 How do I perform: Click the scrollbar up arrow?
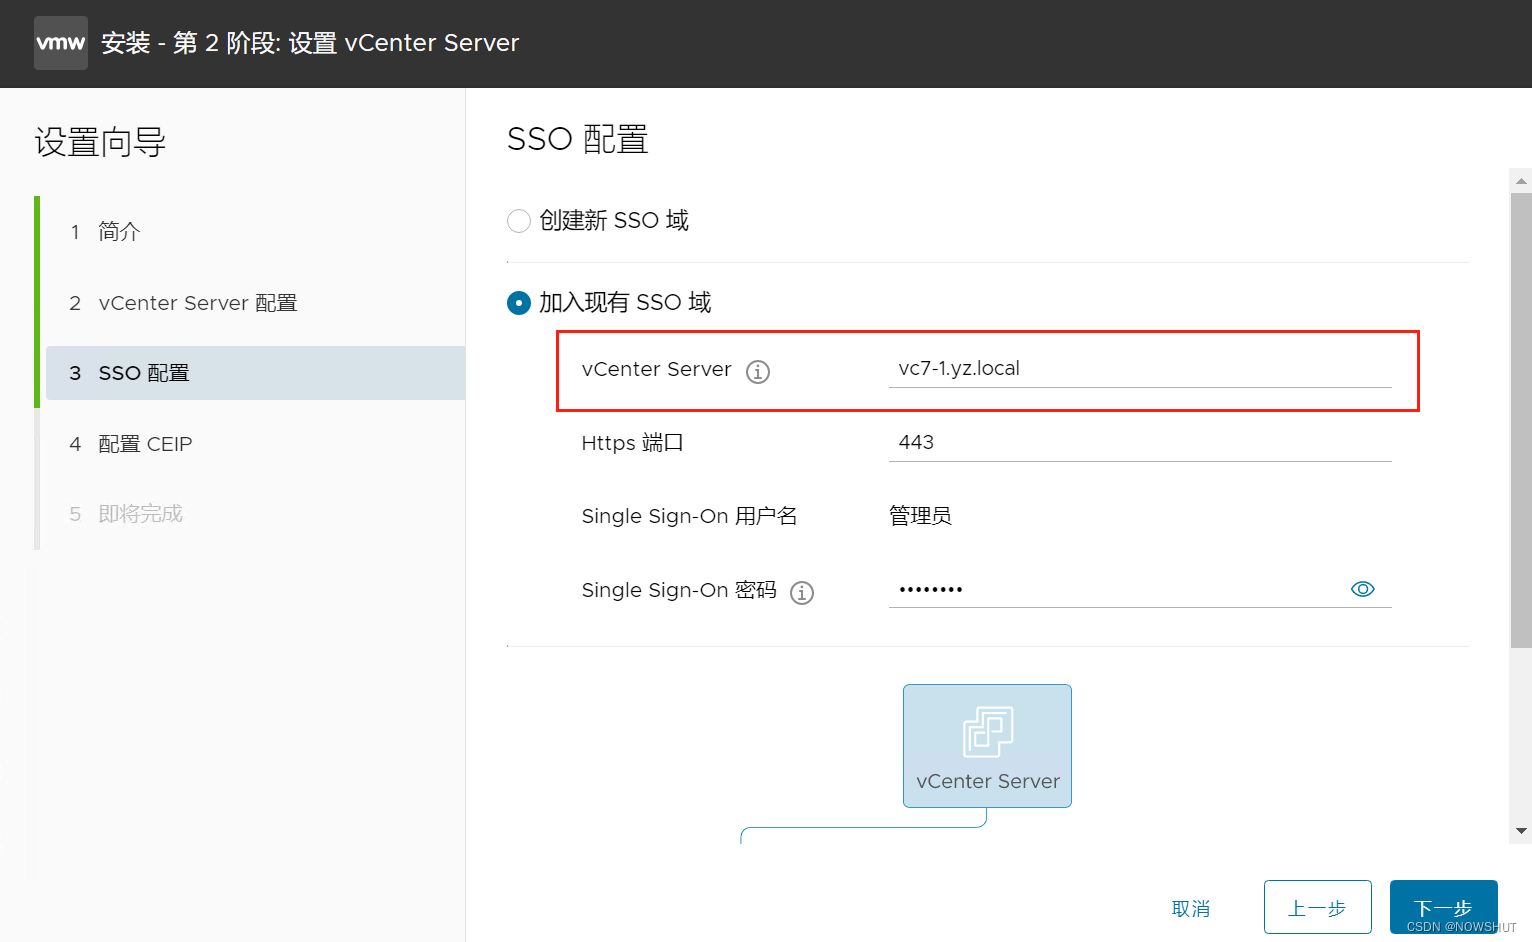click(x=1521, y=181)
